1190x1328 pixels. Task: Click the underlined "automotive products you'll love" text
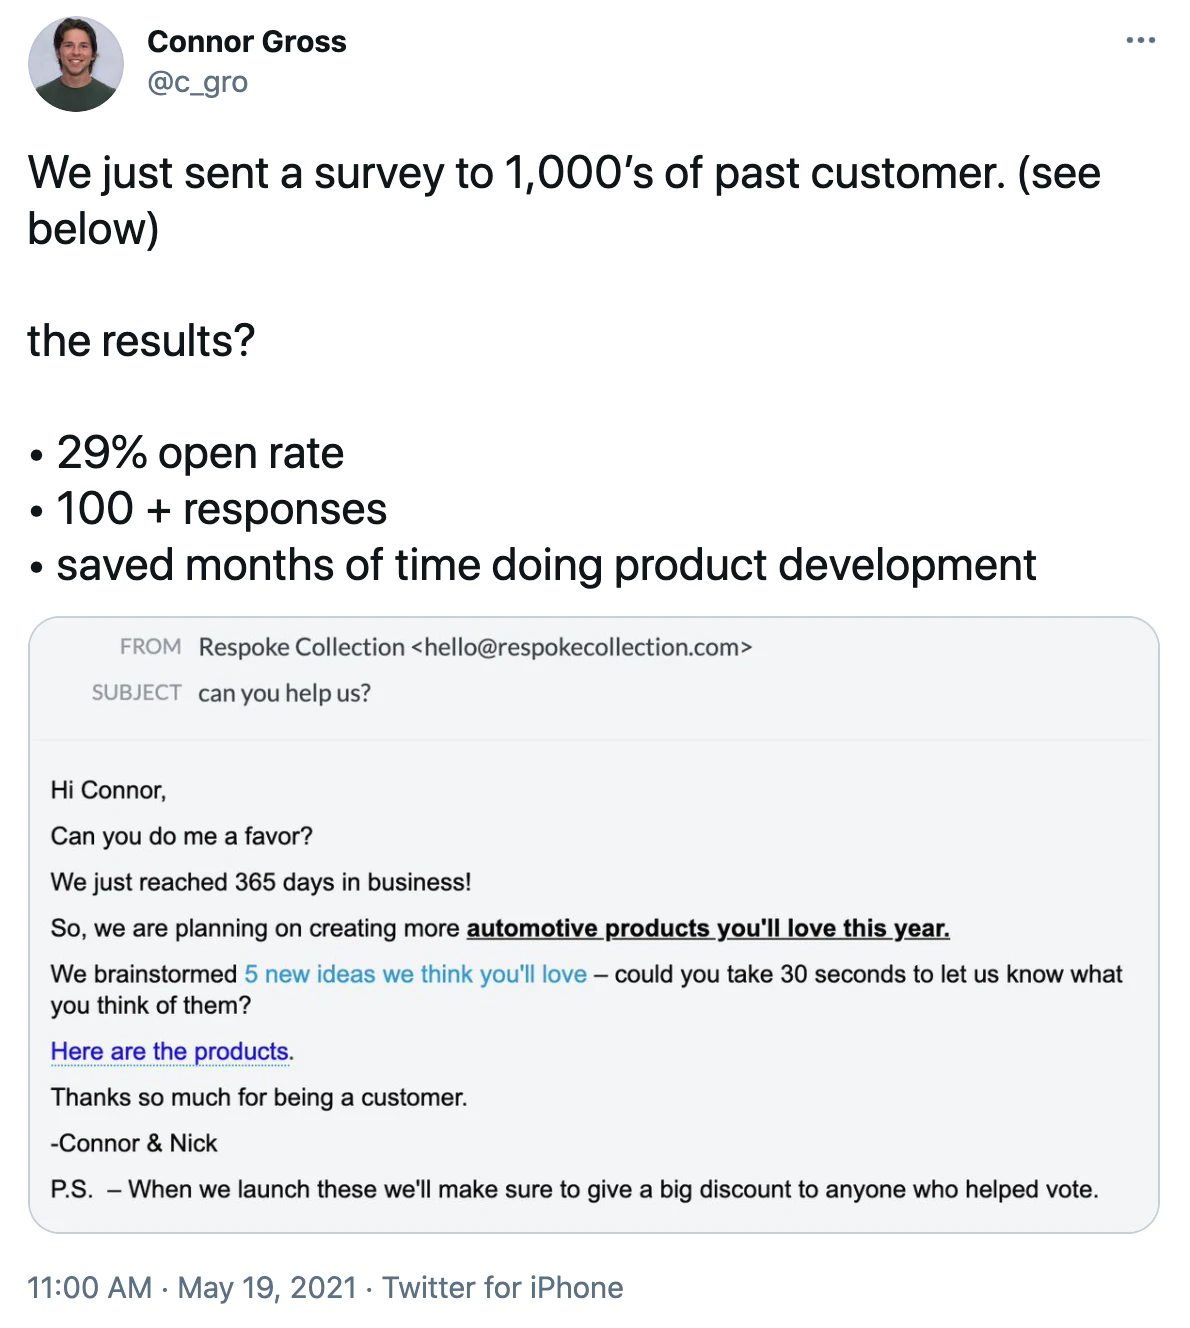point(707,928)
